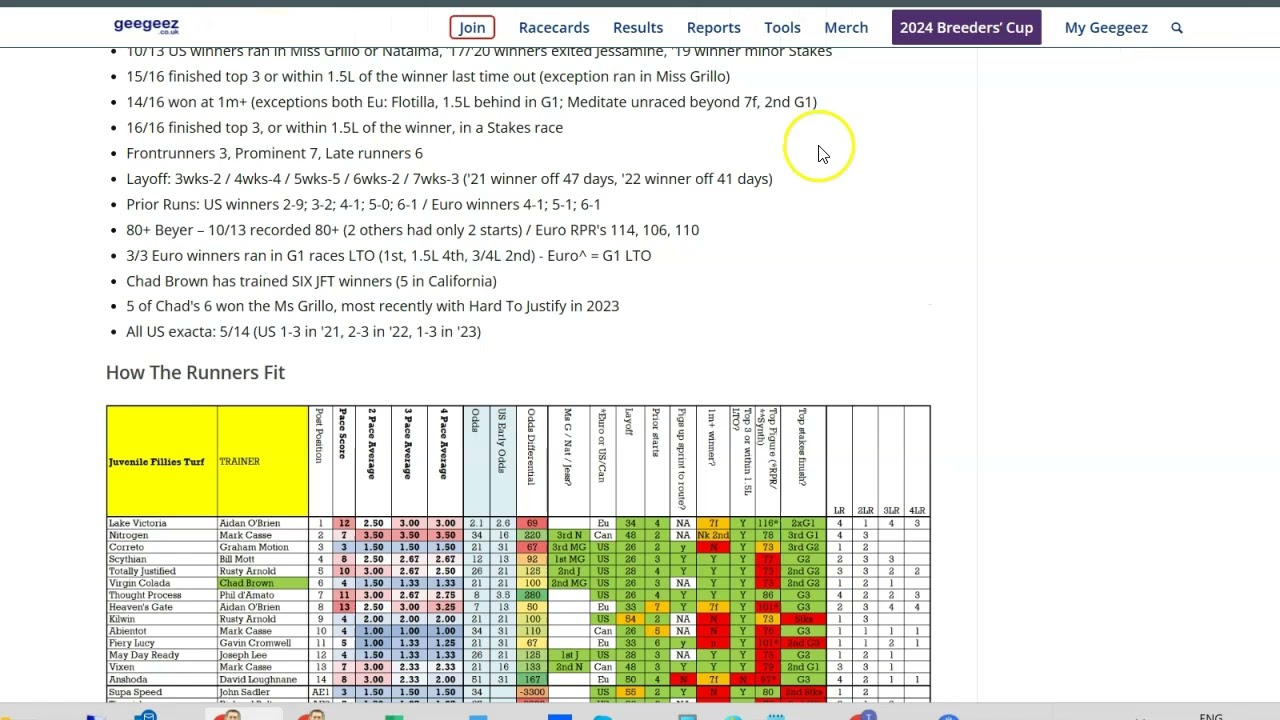1280x720 pixels.
Task: Open the search magnifier icon
Action: pyautogui.click(x=1177, y=28)
